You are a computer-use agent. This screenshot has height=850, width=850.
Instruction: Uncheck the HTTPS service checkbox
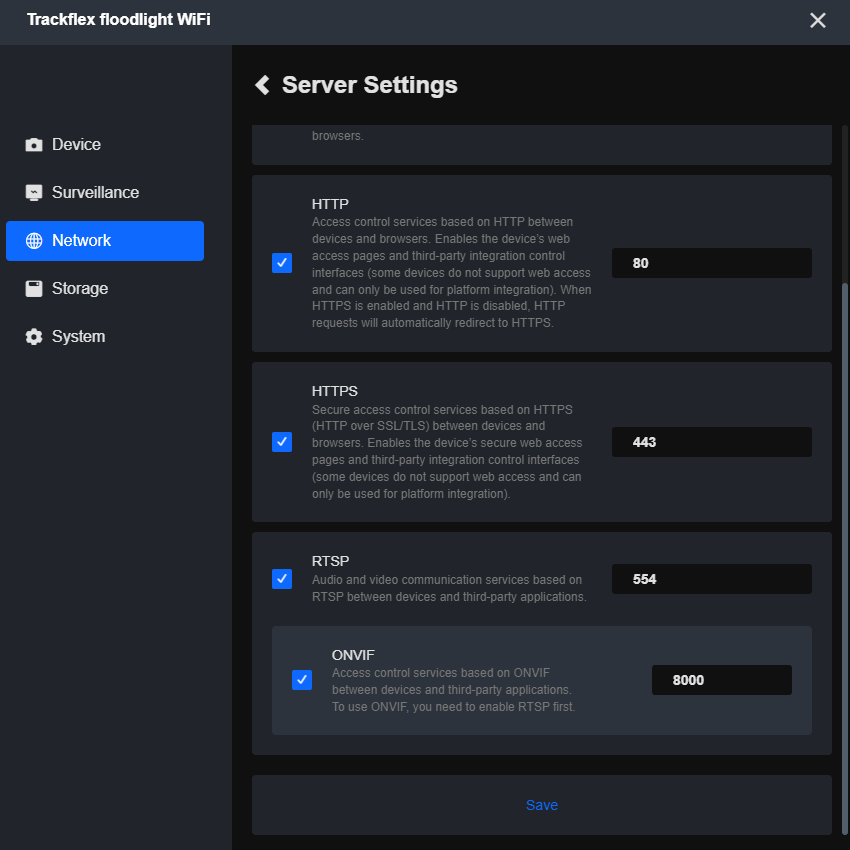(282, 442)
